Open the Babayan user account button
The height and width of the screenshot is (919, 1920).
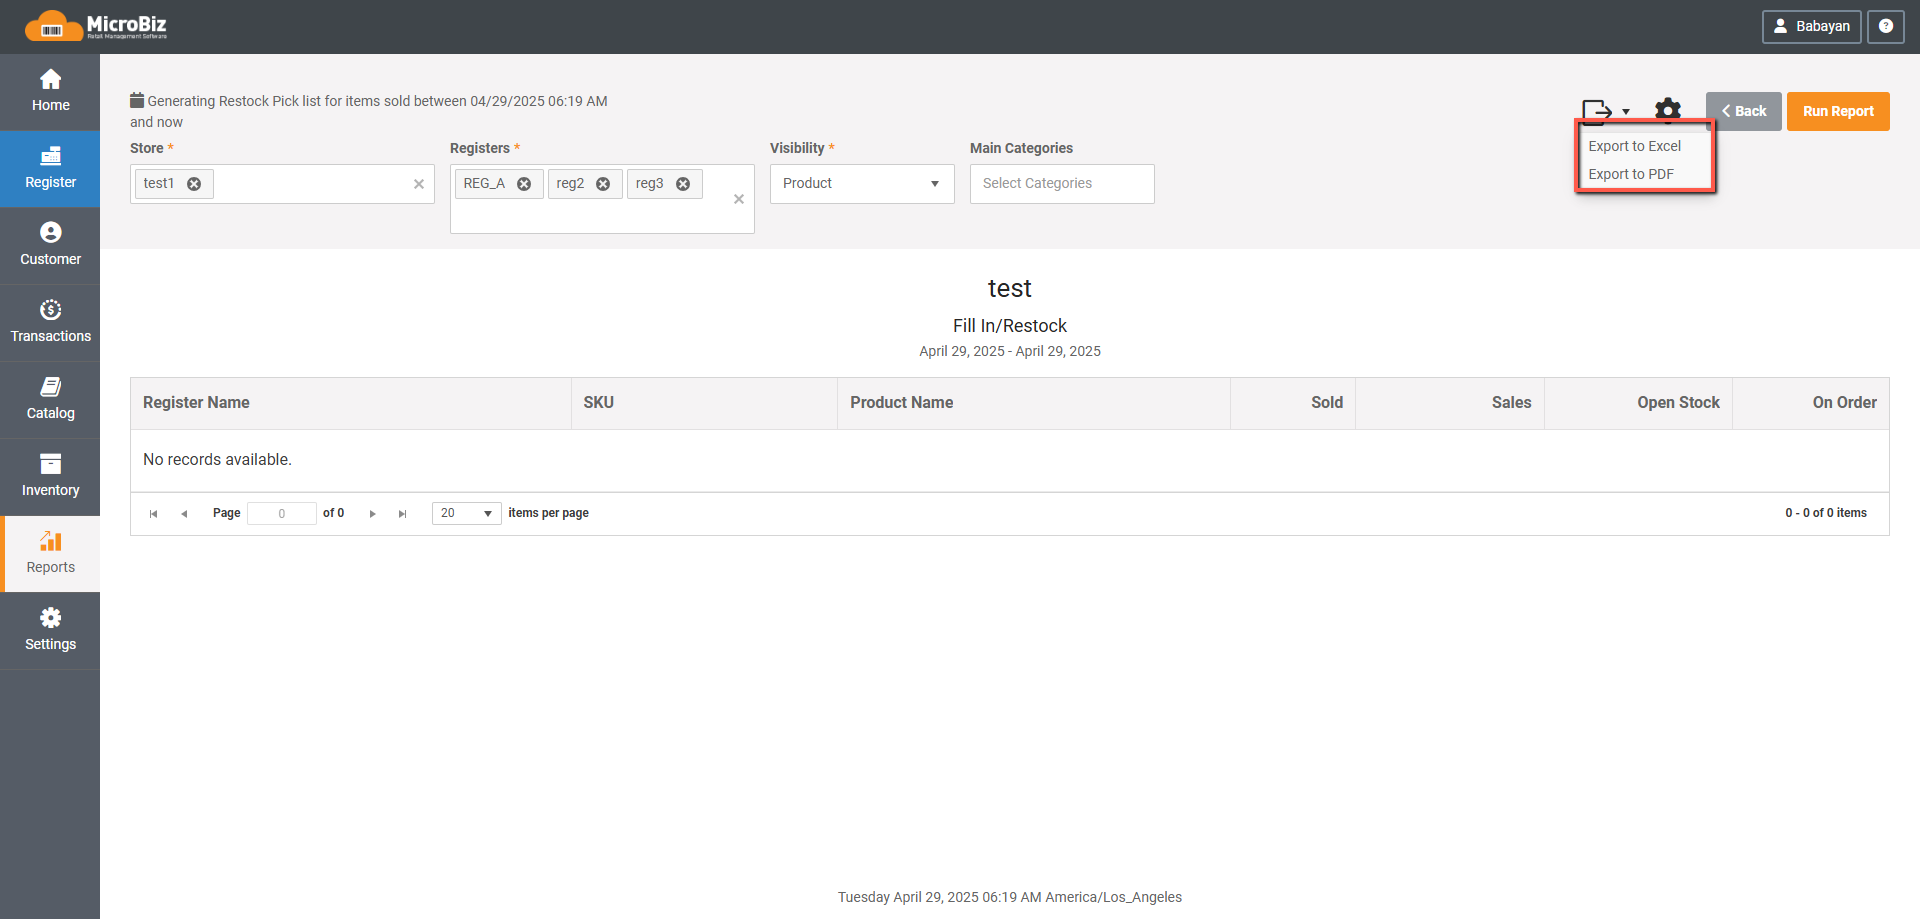[1811, 27]
